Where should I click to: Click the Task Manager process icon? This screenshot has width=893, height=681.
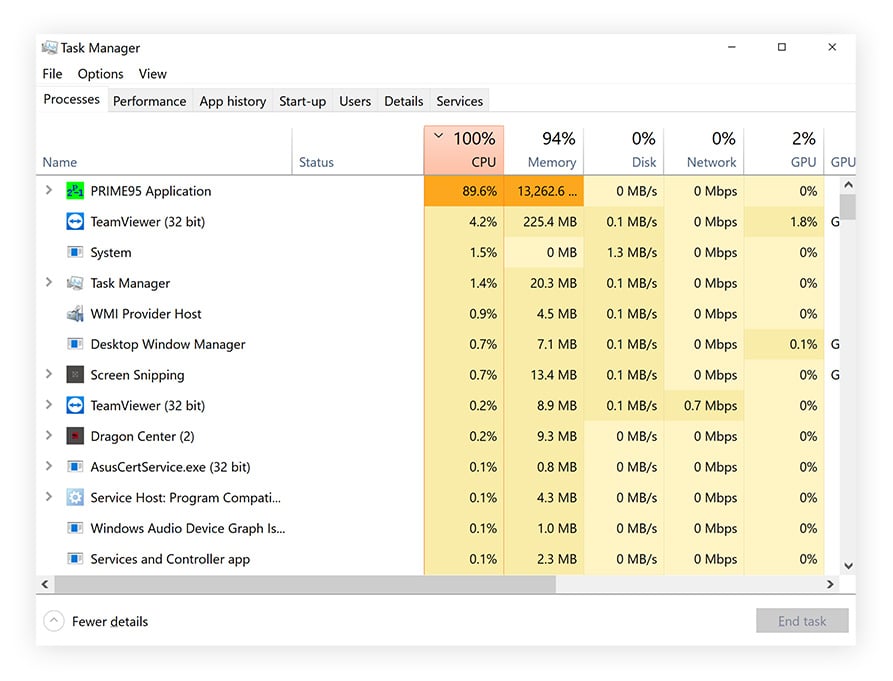coord(75,283)
